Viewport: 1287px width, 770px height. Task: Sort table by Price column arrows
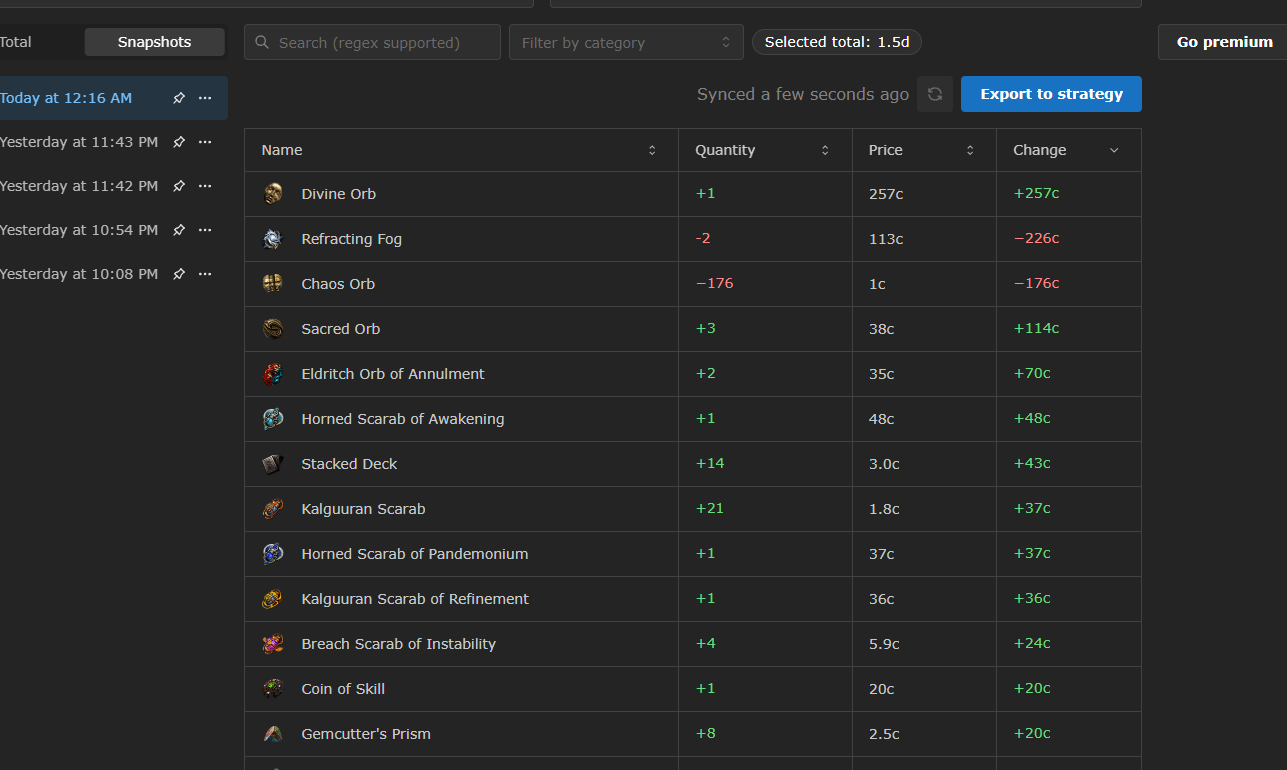click(970, 150)
